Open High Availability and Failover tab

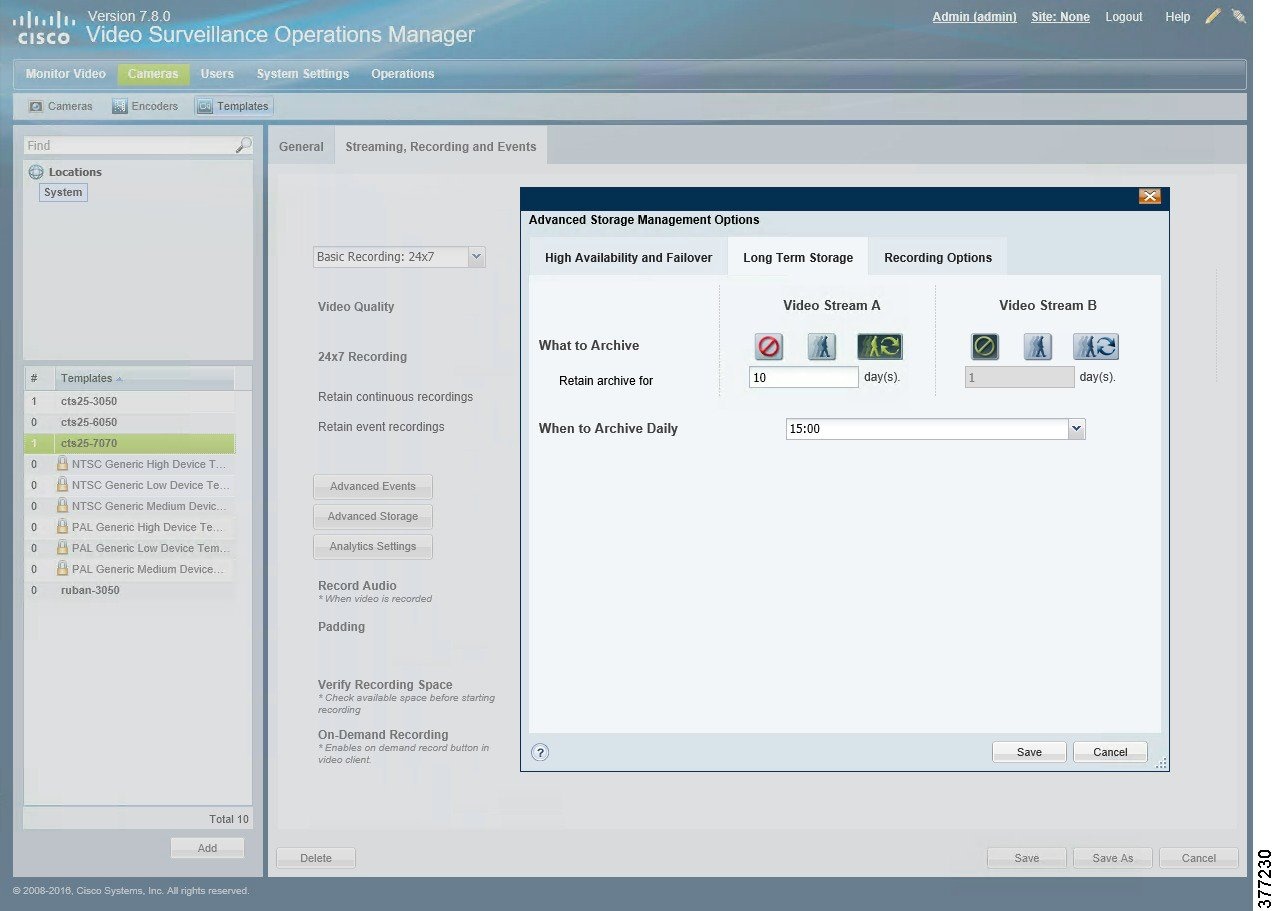628,258
